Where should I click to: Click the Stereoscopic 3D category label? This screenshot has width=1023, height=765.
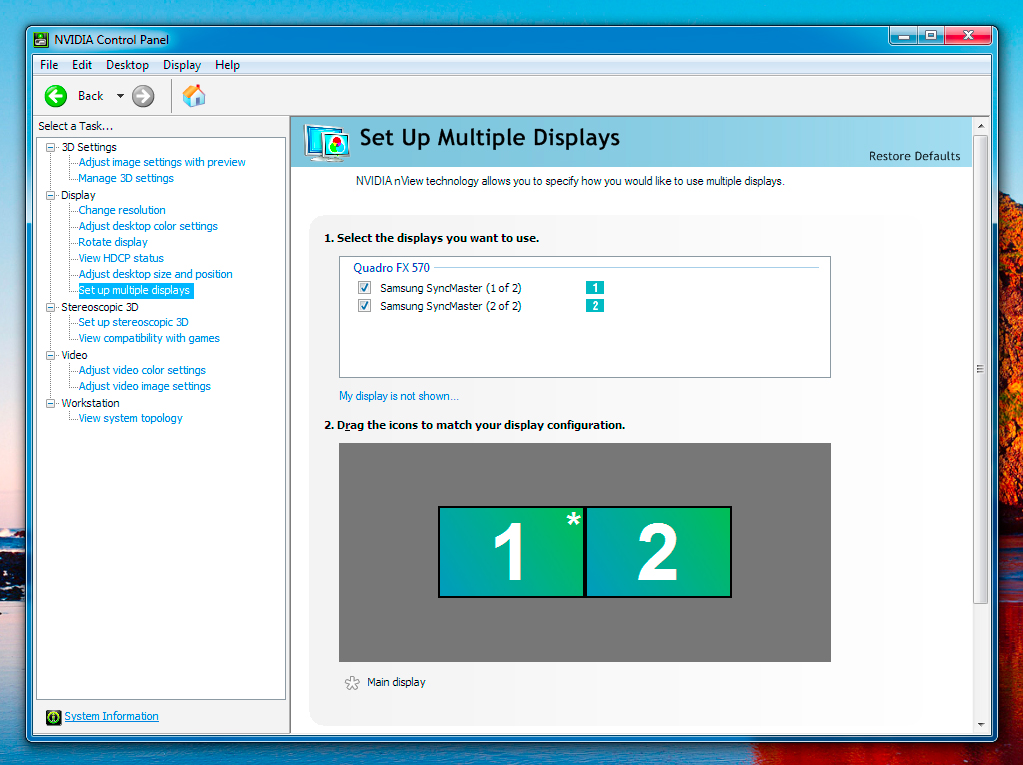[x=100, y=307]
